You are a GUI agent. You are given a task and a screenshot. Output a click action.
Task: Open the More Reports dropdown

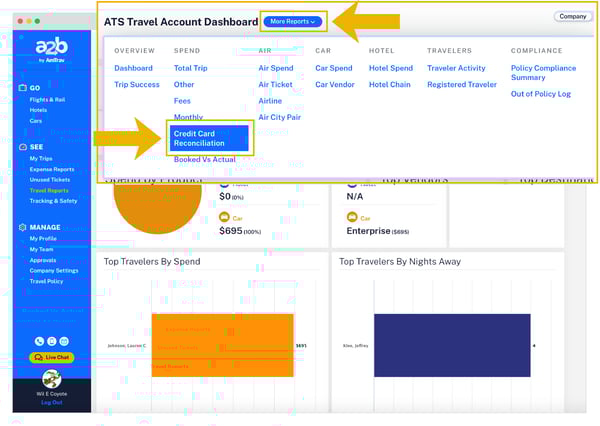coord(294,21)
